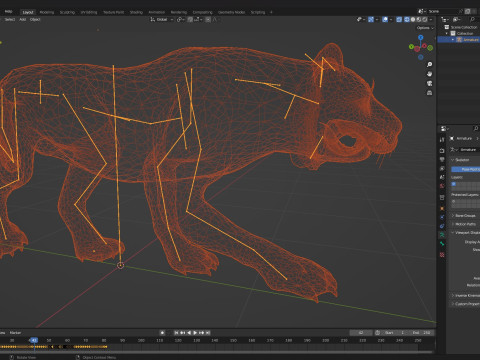Screen dimensions: 480x360
Task: Open the Output properties tab
Action: tap(442, 160)
